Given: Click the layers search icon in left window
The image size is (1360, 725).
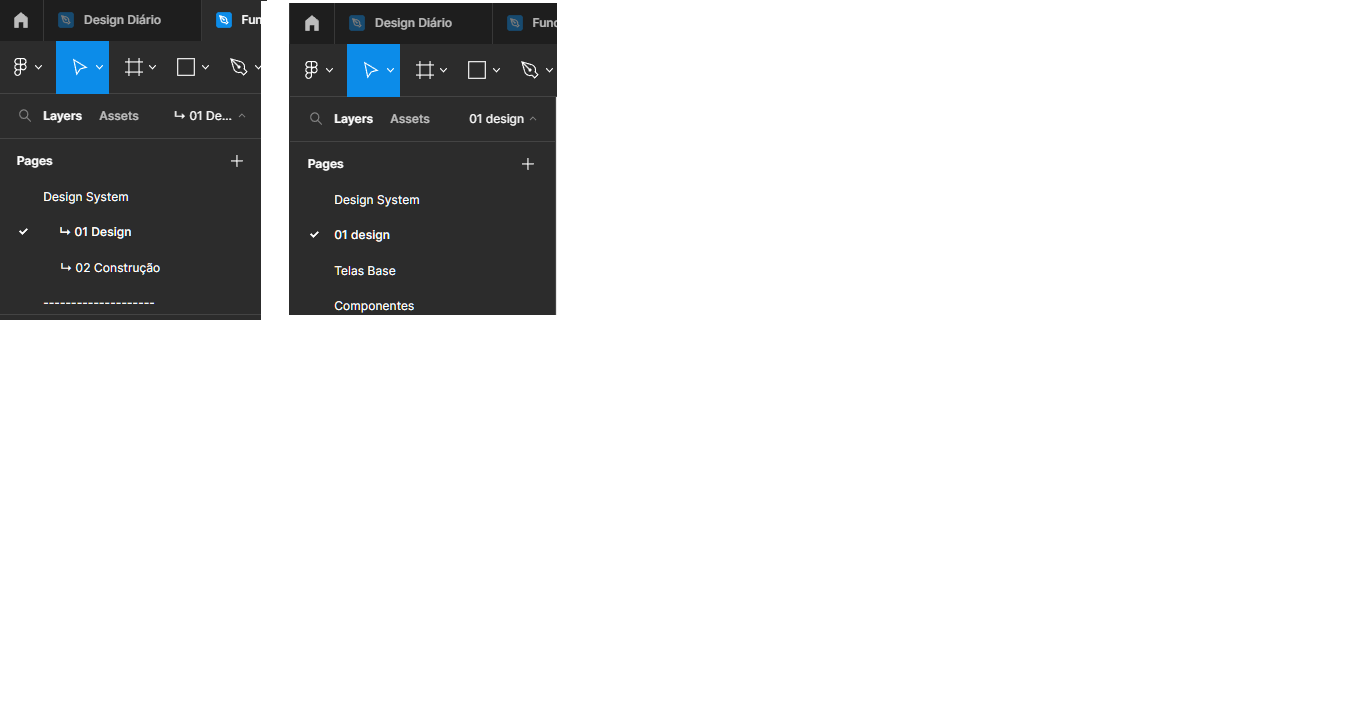Looking at the screenshot, I should [x=25, y=116].
